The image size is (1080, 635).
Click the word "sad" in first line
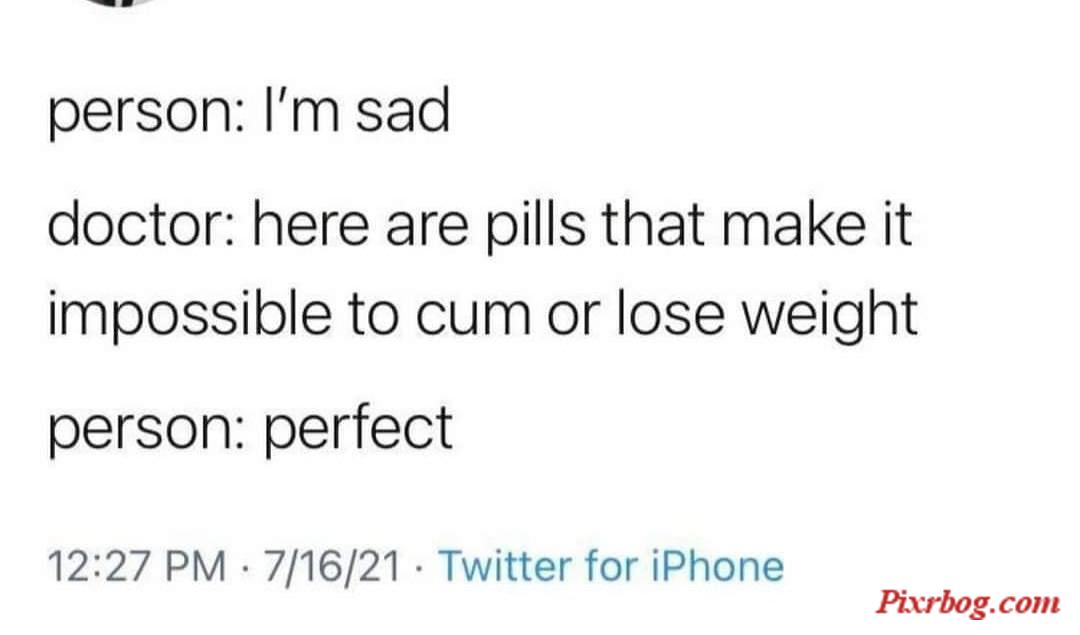[403, 112]
